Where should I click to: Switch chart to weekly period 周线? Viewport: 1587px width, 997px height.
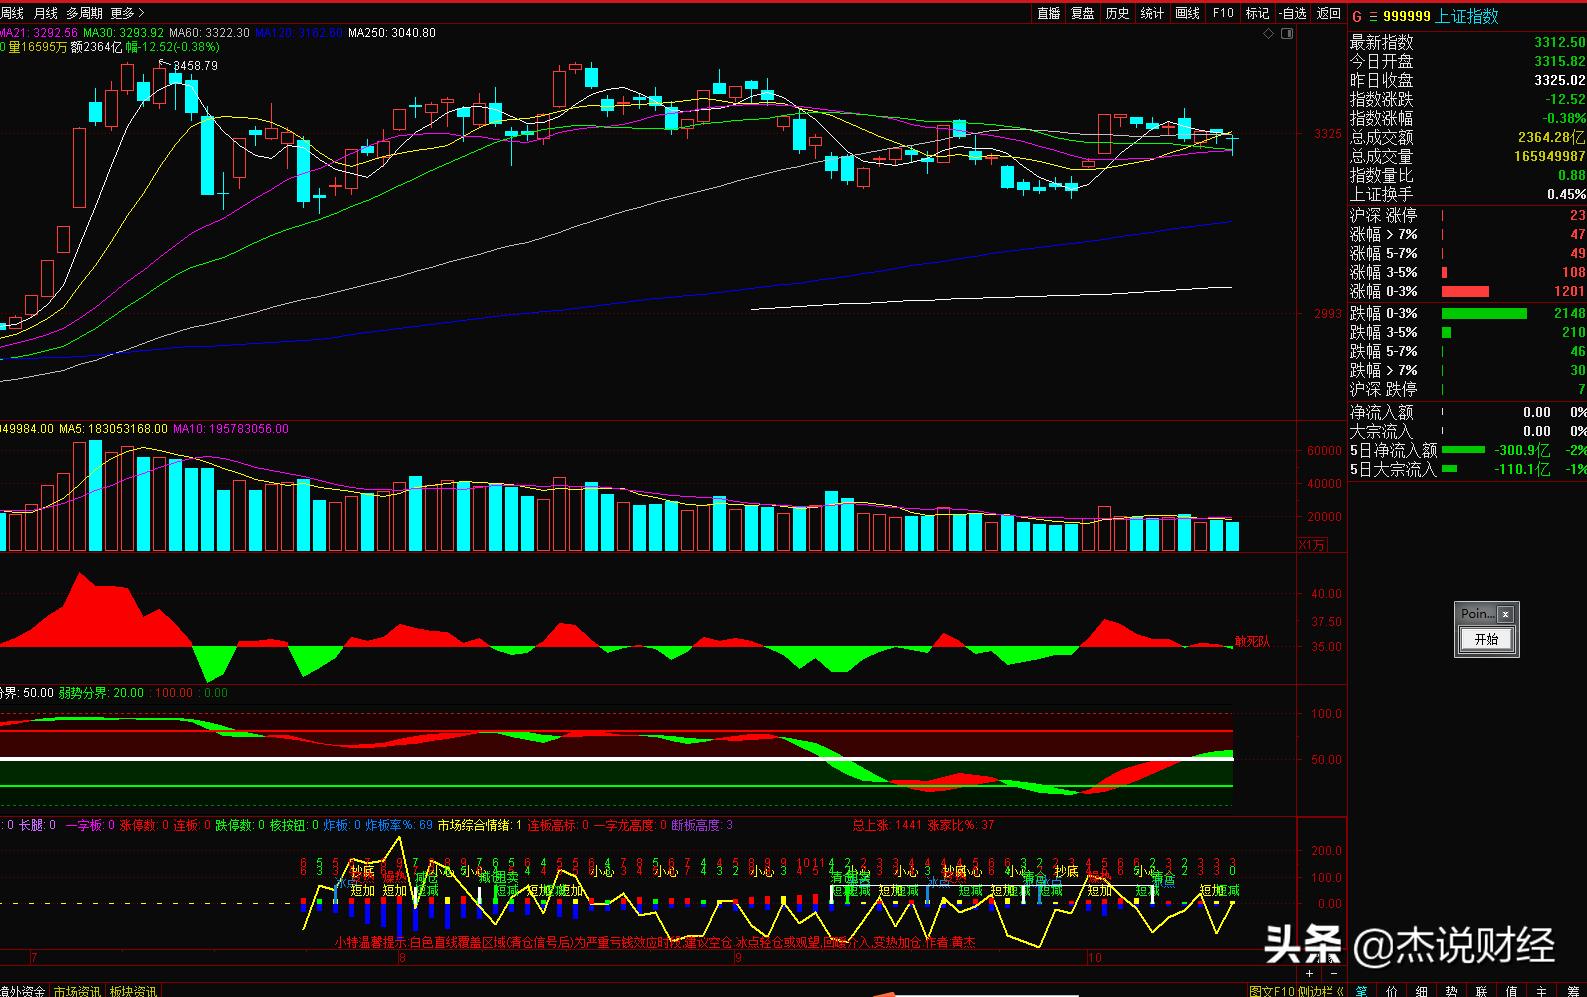click(12, 13)
